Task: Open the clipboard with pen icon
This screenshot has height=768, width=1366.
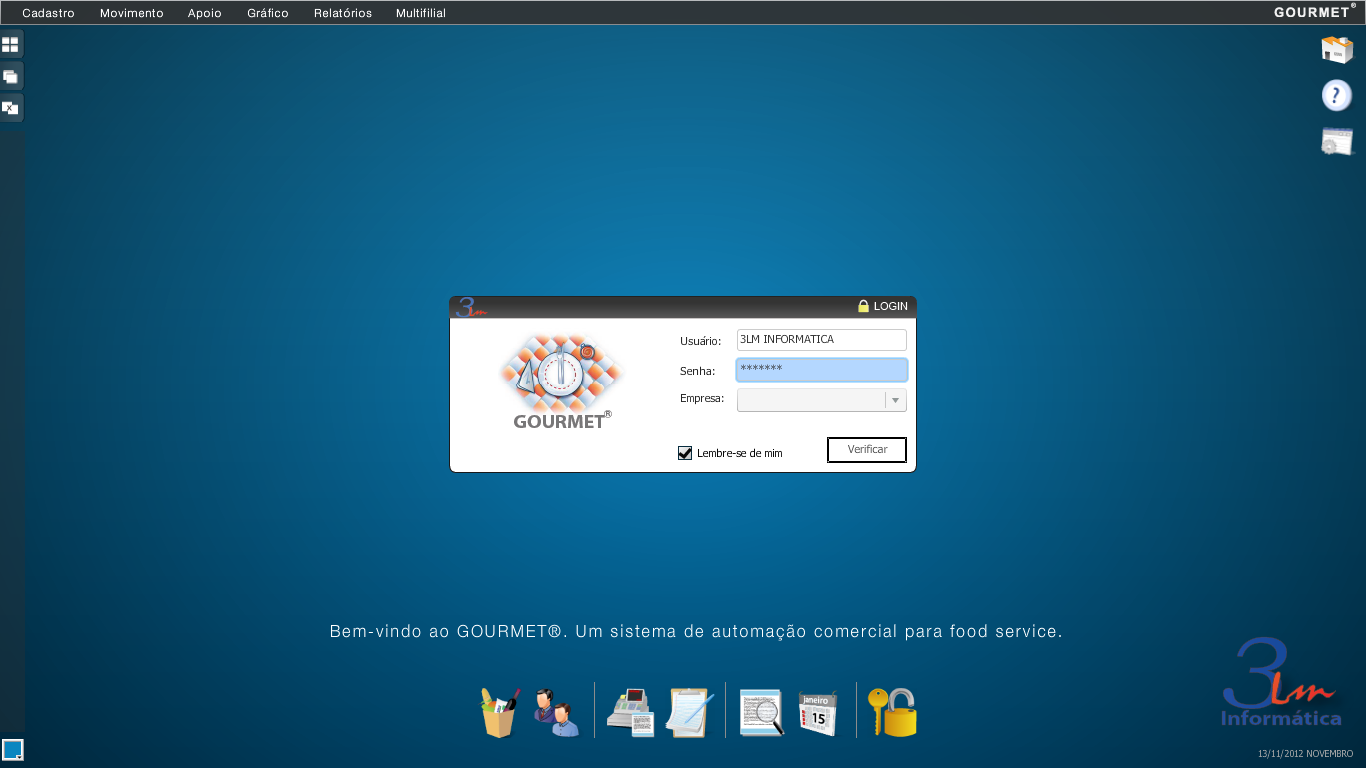Action: [690, 712]
